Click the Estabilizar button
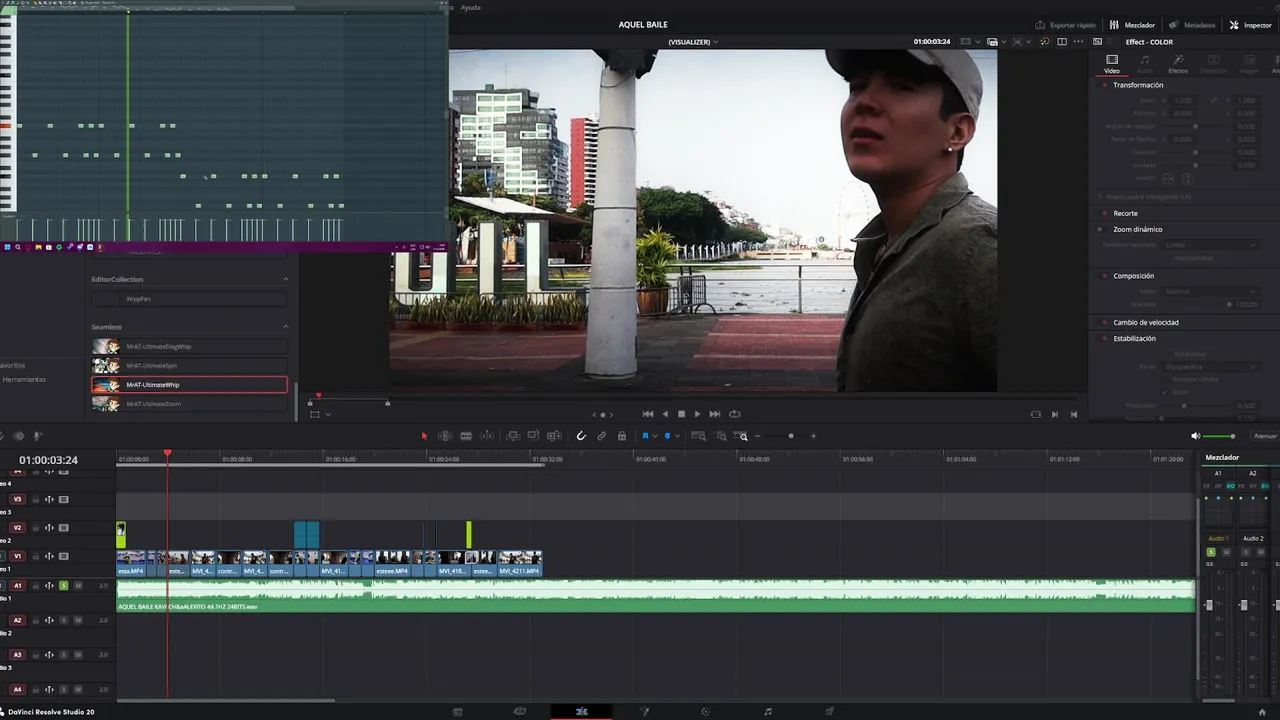Image resolution: width=1280 pixels, height=720 pixels. (1190, 354)
